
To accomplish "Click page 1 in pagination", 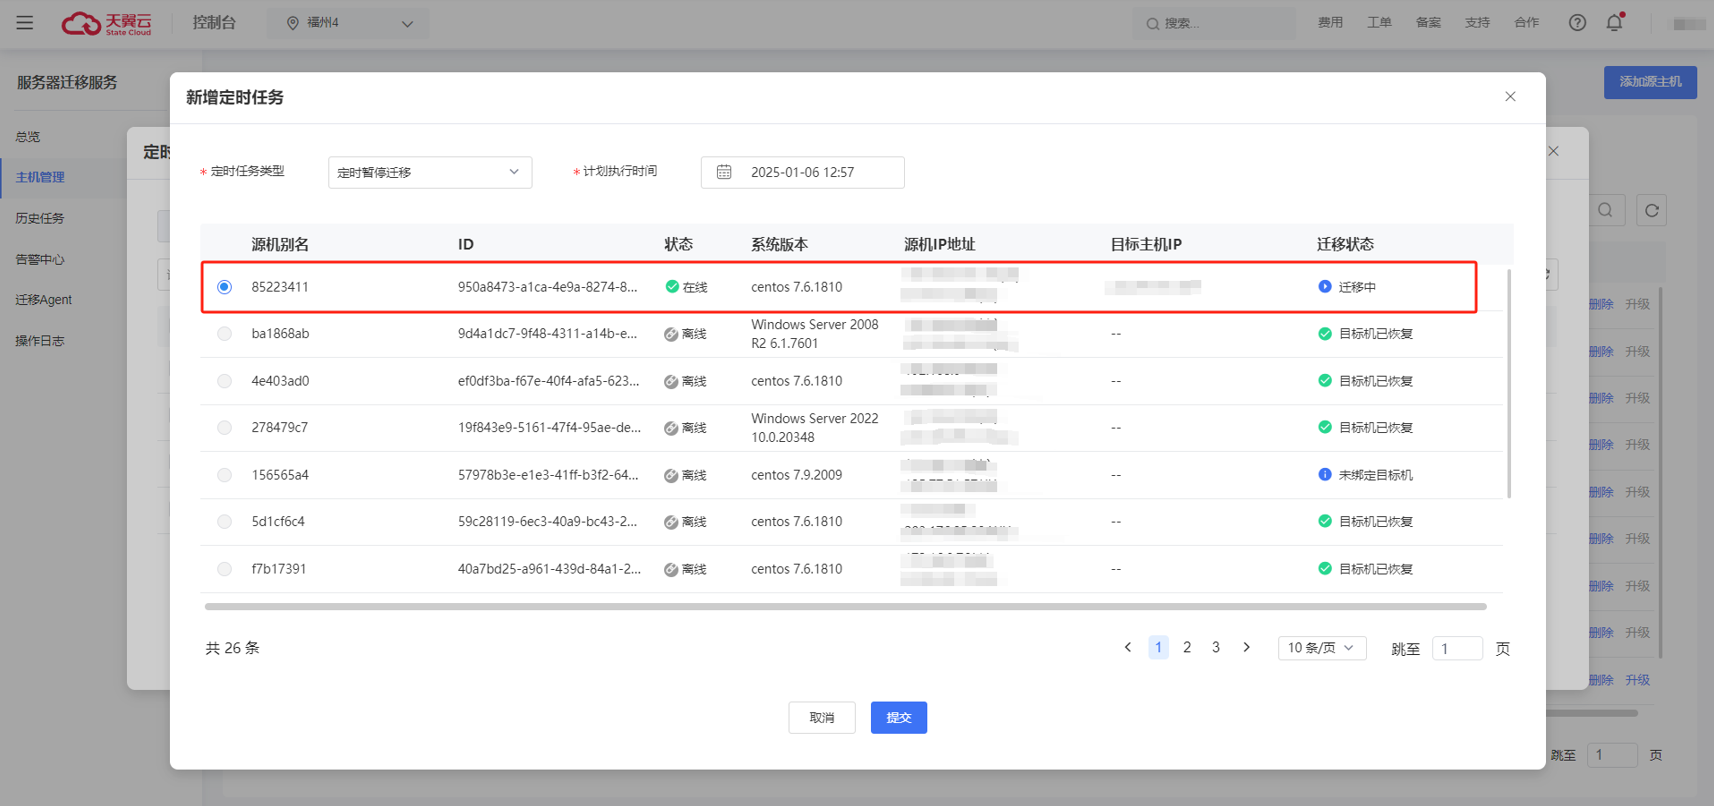I will [x=1158, y=647].
